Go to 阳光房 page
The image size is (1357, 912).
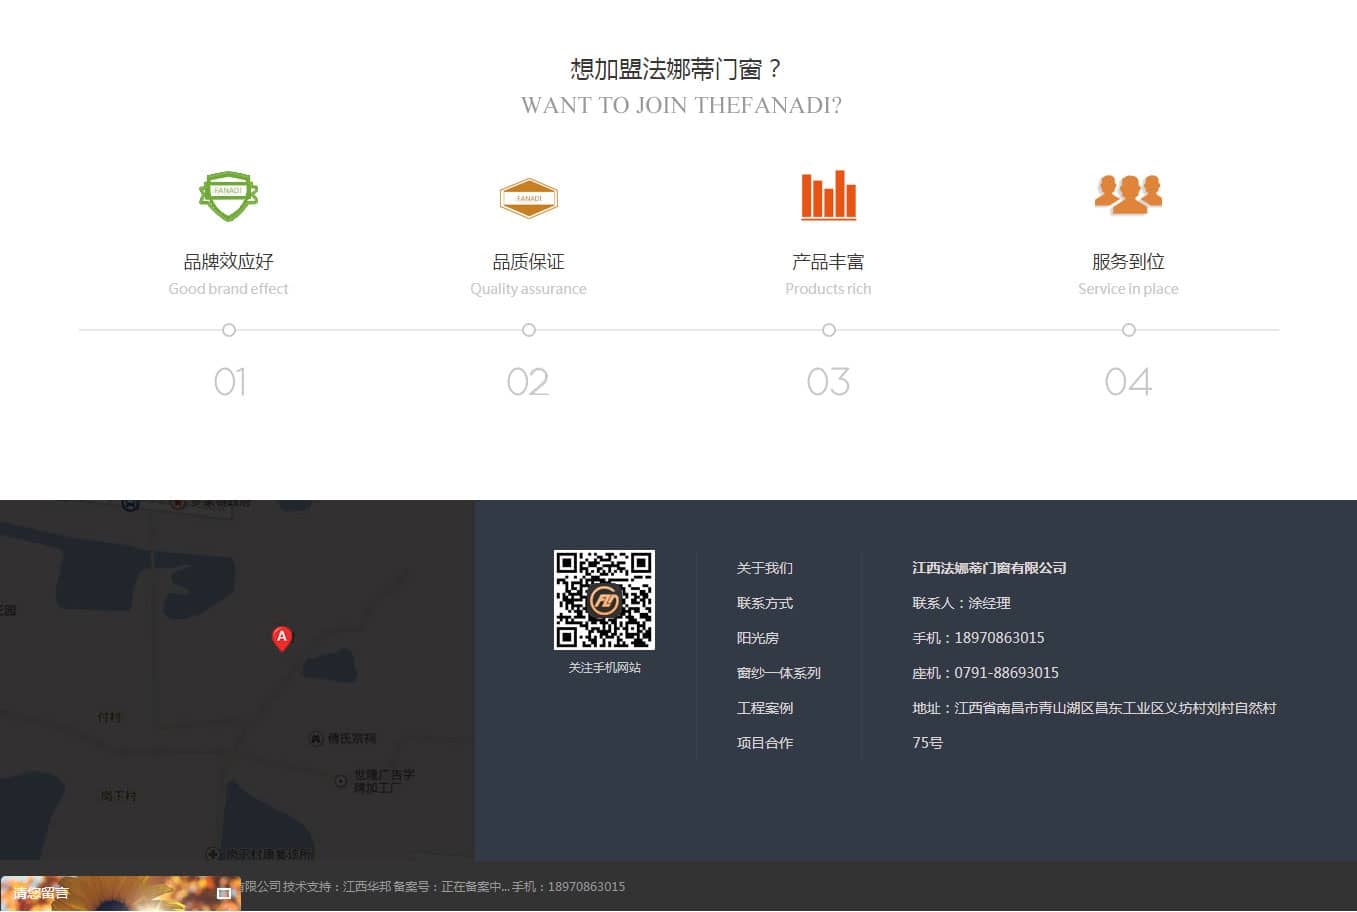[x=757, y=638]
